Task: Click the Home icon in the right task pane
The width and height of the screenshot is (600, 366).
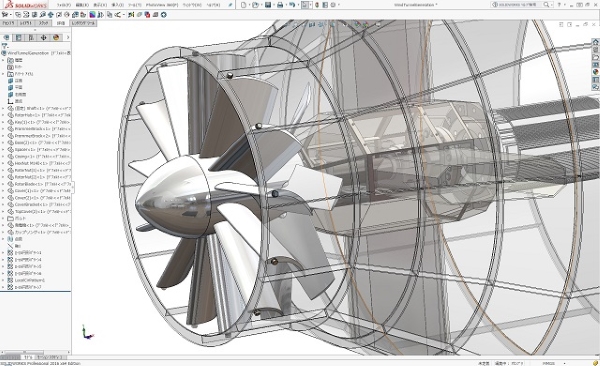Action: pyautogui.click(x=595, y=42)
